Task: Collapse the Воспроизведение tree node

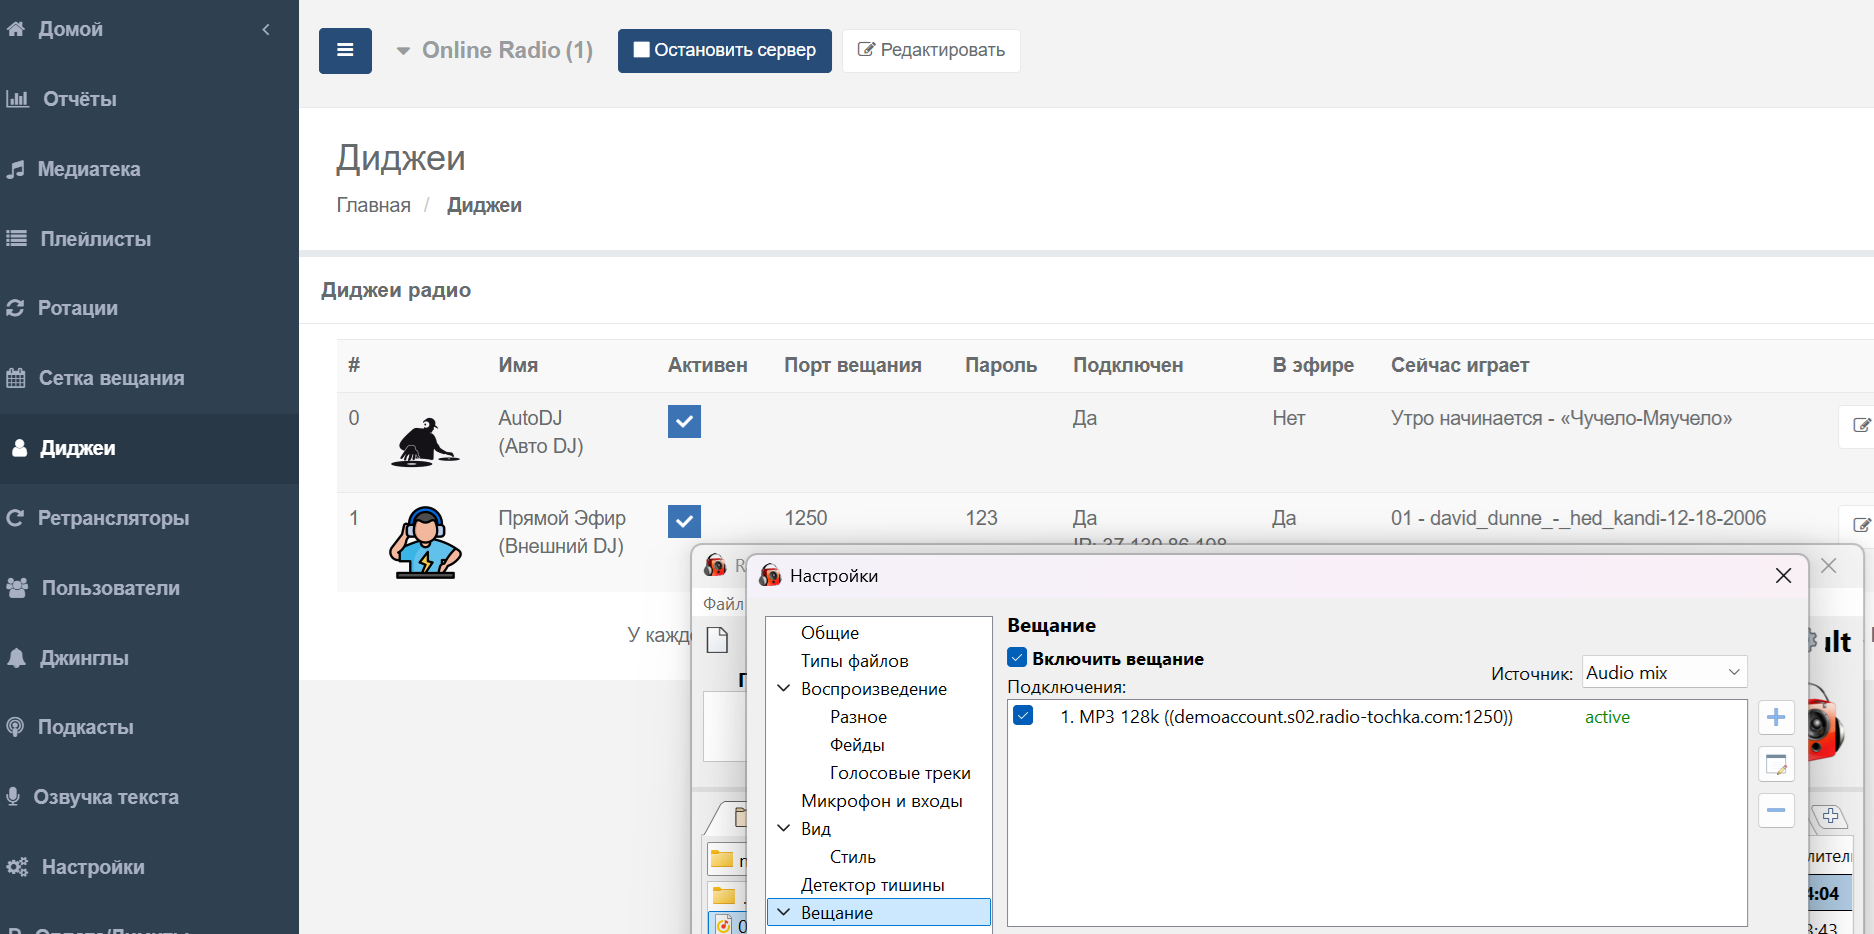Action: [x=784, y=689]
